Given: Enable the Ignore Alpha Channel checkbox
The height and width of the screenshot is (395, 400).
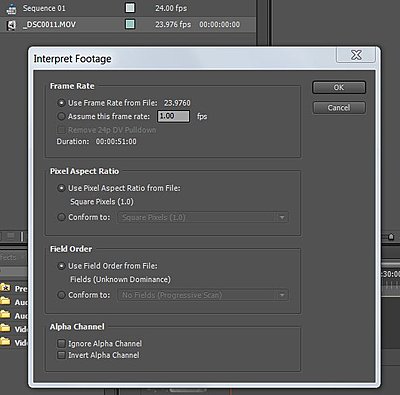Looking at the screenshot, I should (61, 343).
